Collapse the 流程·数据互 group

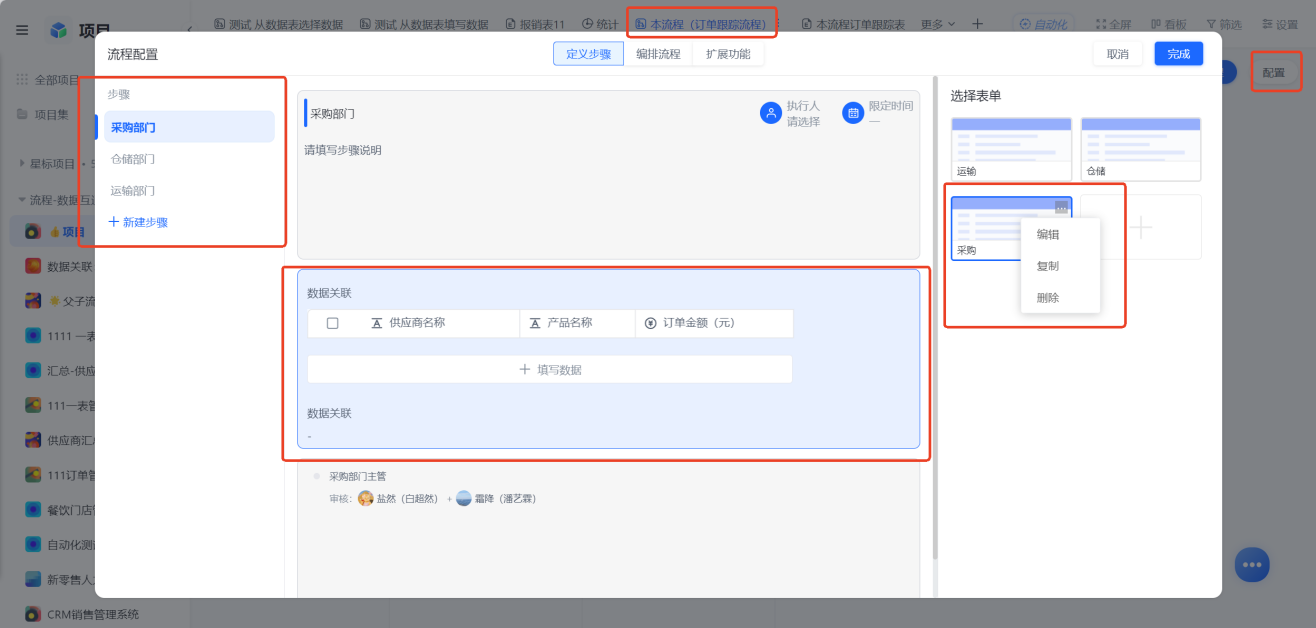pos(22,199)
